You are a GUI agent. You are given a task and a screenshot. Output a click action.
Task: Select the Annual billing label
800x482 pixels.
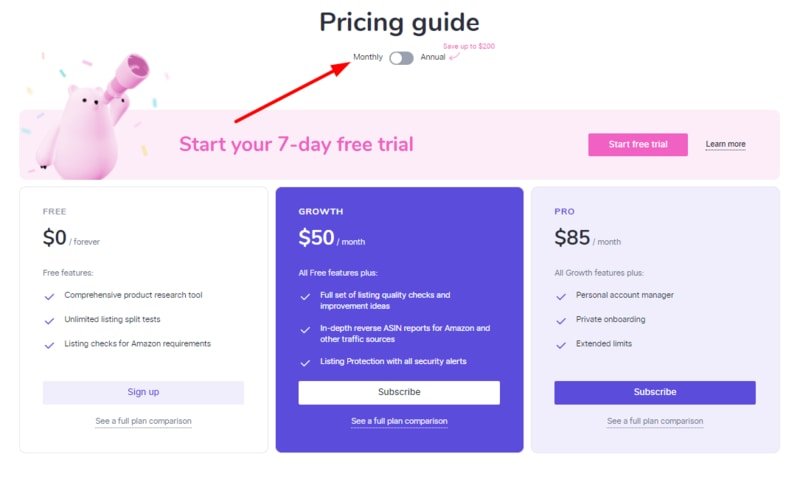(x=433, y=57)
